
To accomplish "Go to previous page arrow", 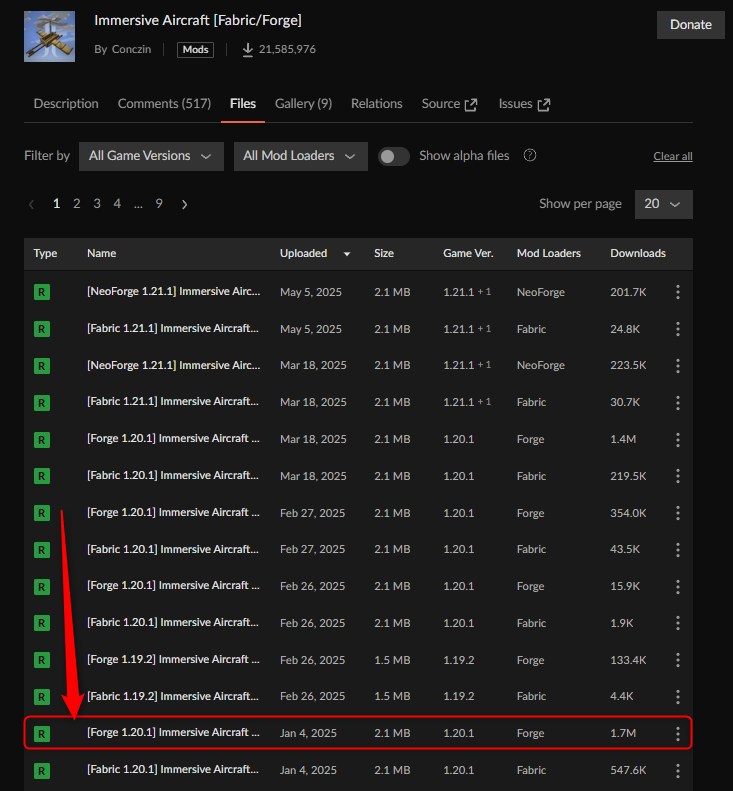I will [32, 204].
